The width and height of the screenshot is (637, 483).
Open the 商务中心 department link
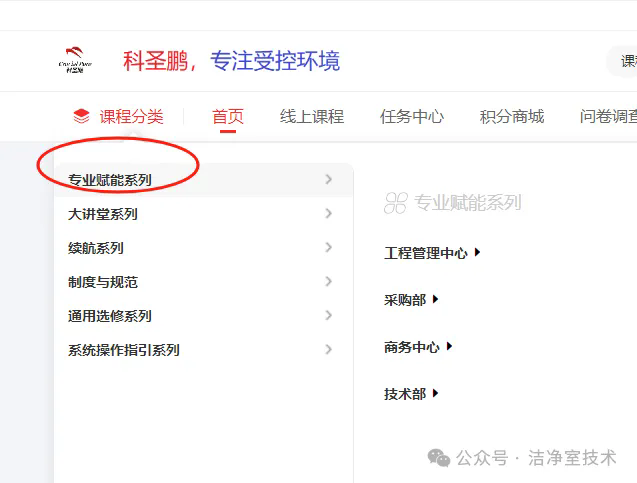(412, 347)
